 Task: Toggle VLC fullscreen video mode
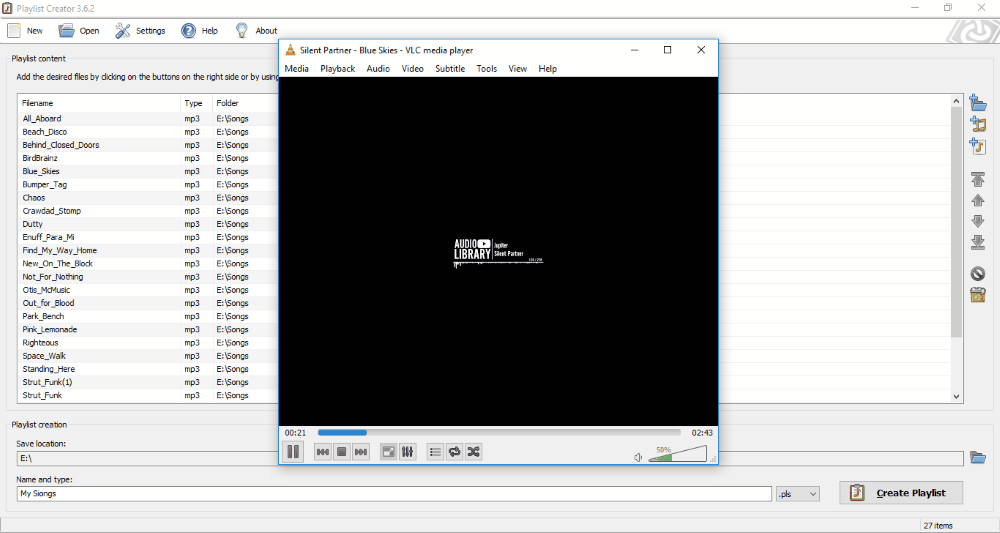(x=388, y=451)
